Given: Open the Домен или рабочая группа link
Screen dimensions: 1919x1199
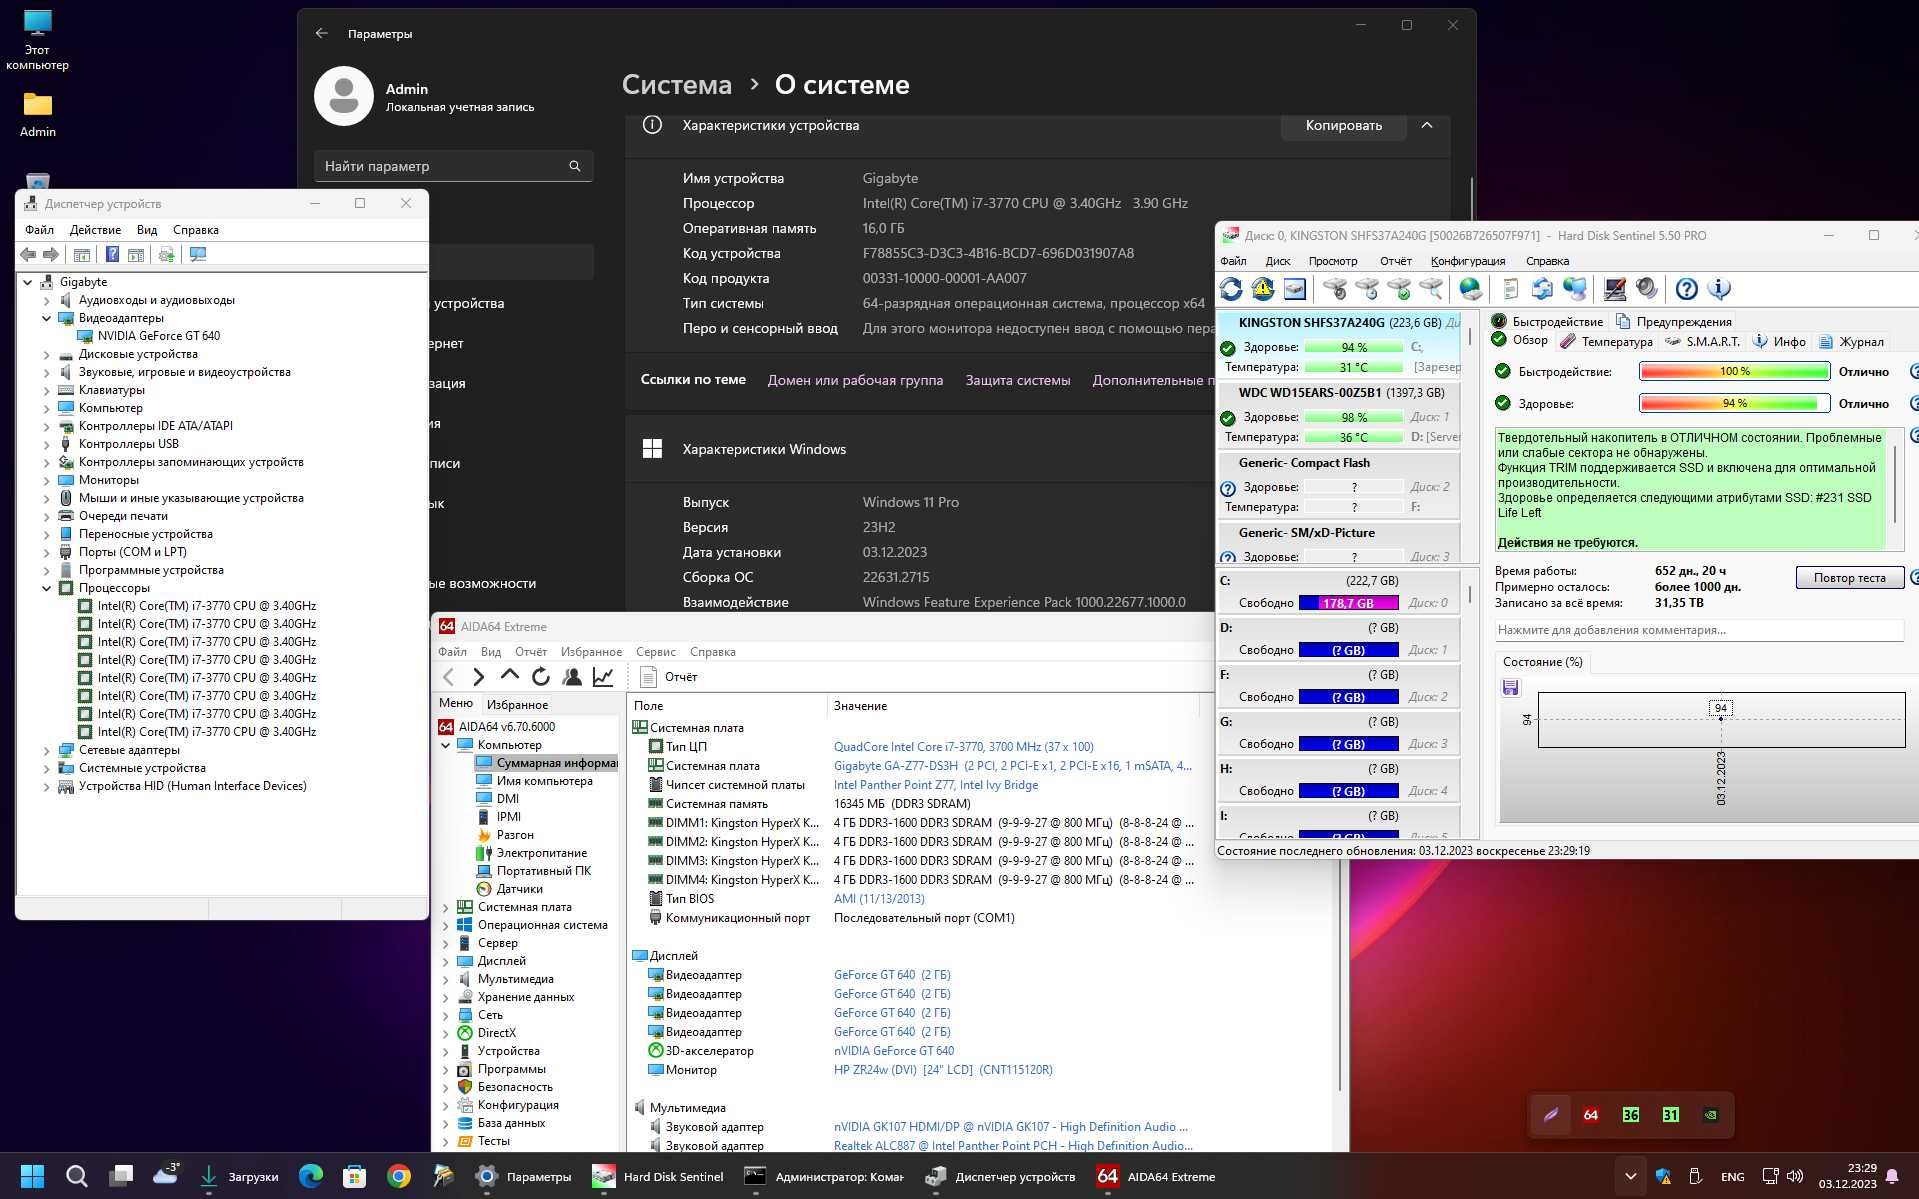Looking at the screenshot, I should click(x=855, y=380).
